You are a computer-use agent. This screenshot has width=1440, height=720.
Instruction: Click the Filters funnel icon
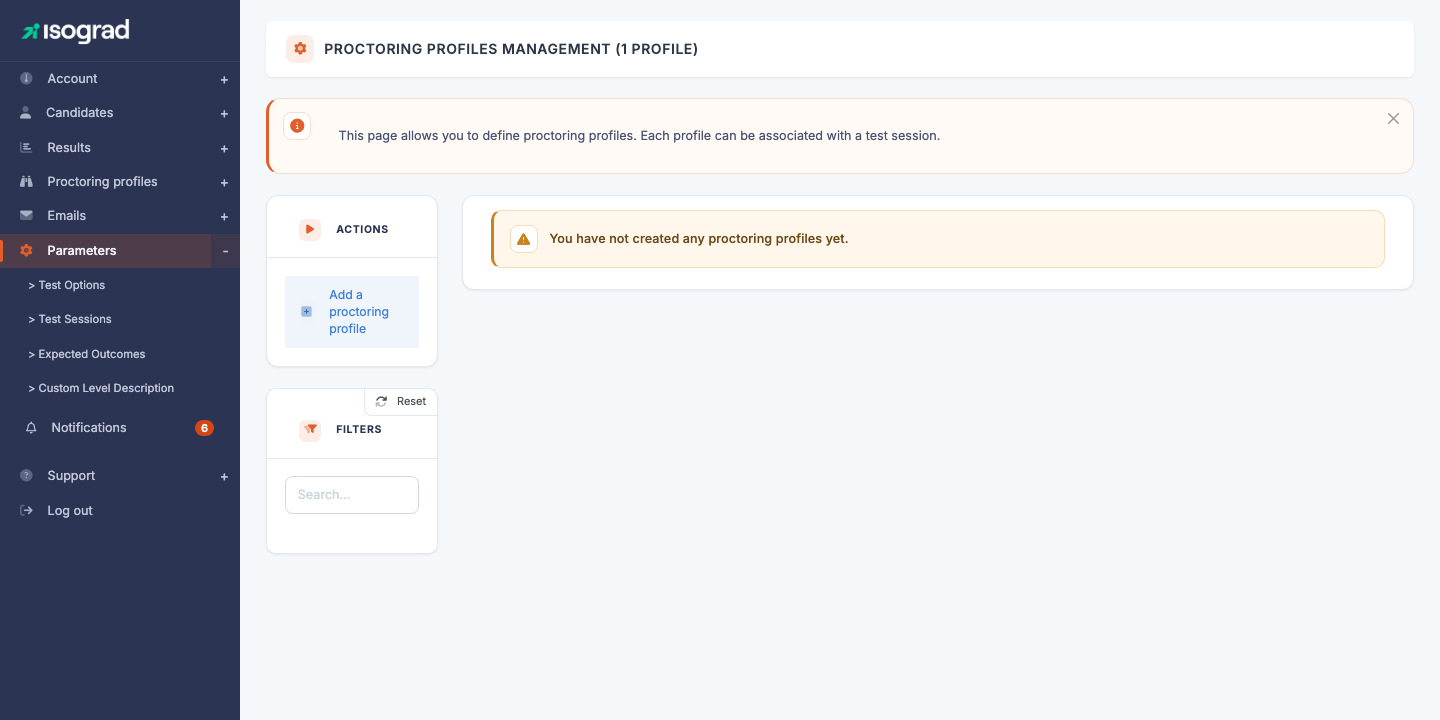310,429
